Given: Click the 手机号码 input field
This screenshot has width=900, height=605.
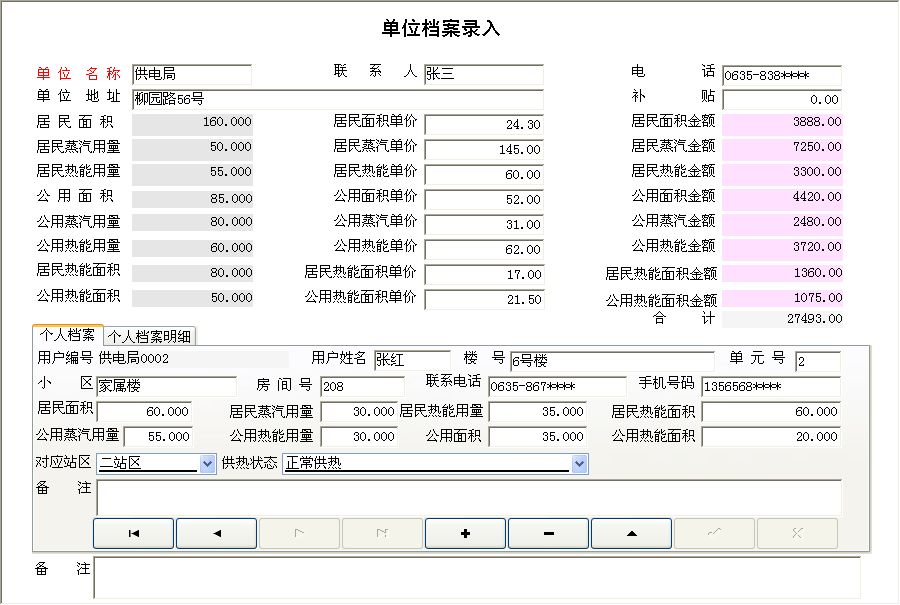Looking at the screenshot, I should (x=771, y=386).
